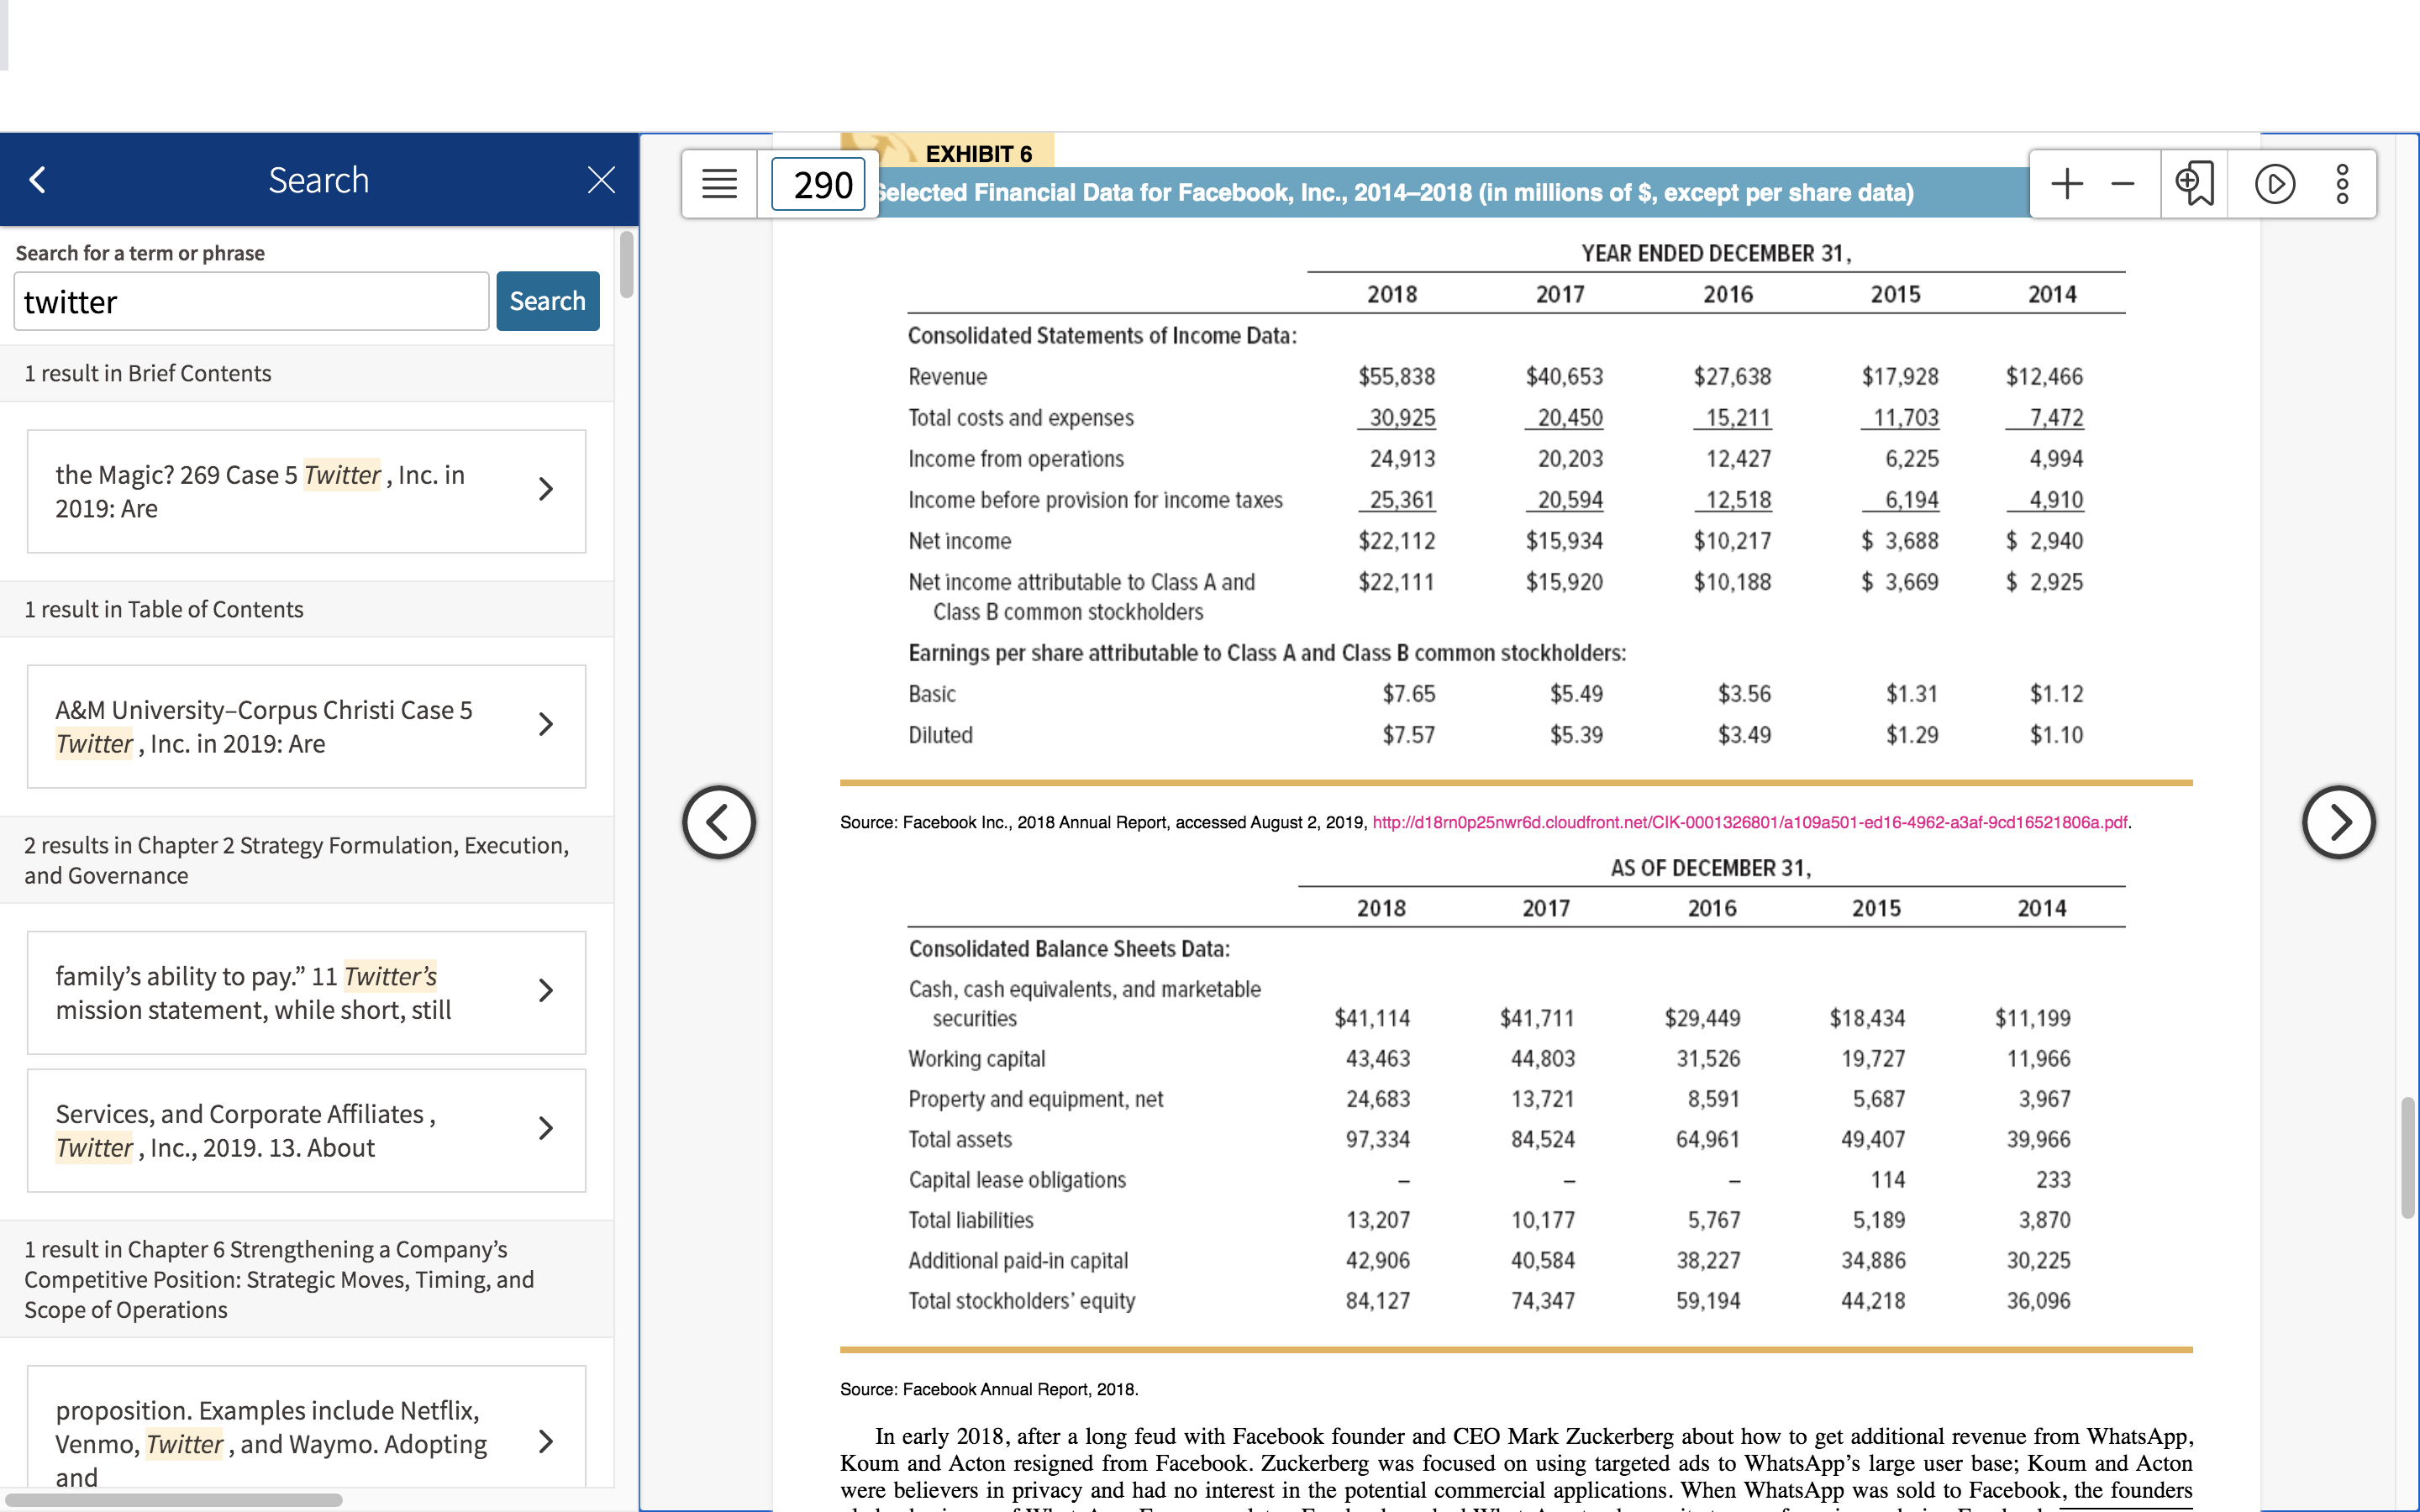Add a bookmark to this page
Screen dimensions: 2420x1512
point(2194,184)
